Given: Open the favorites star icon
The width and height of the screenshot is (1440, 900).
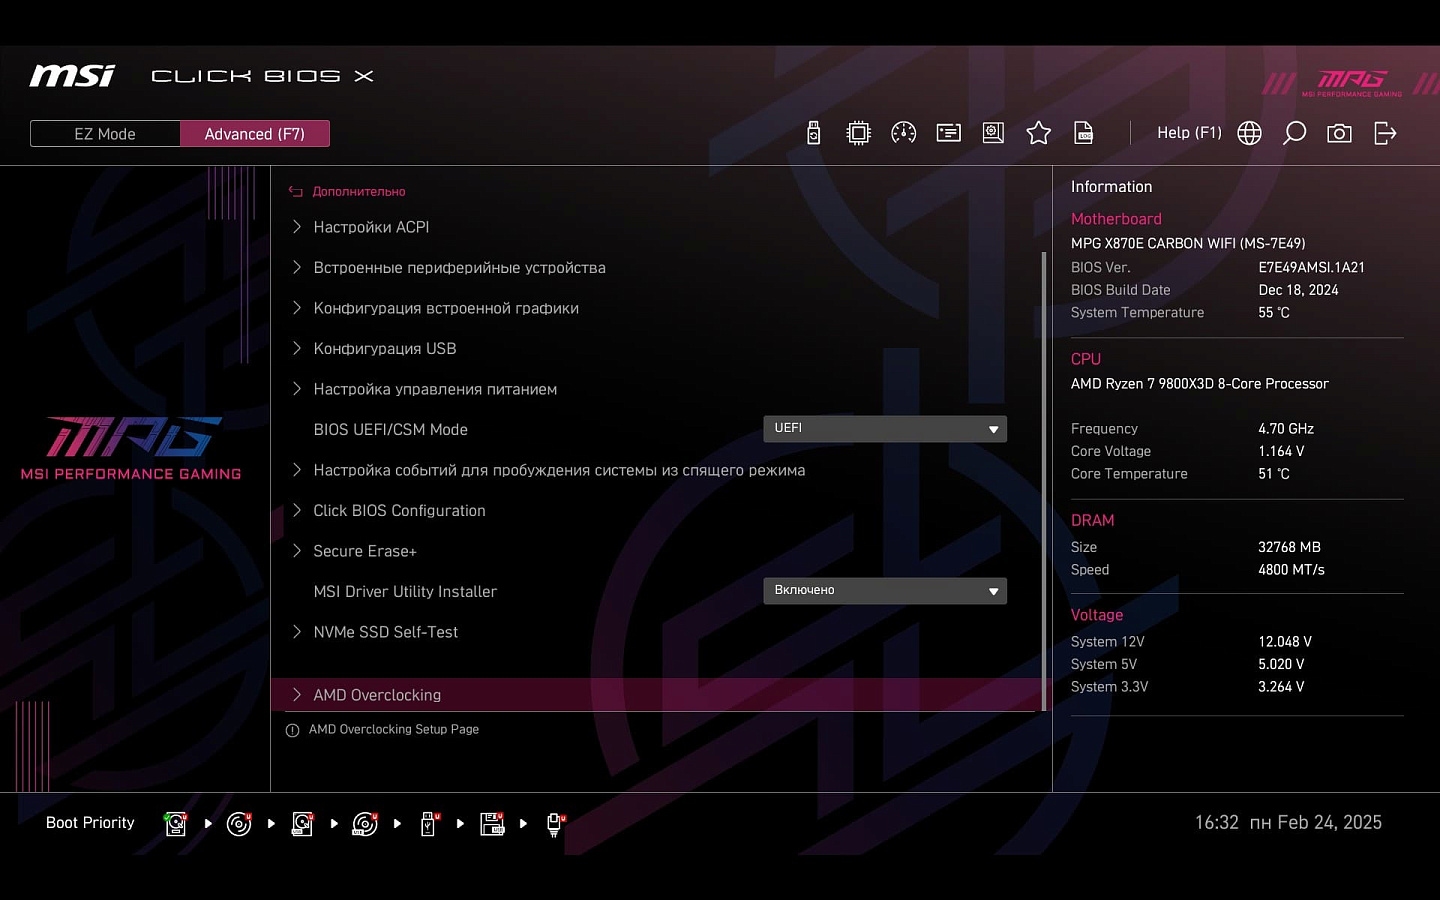Looking at the screenshot, I should click(1038, 133).
